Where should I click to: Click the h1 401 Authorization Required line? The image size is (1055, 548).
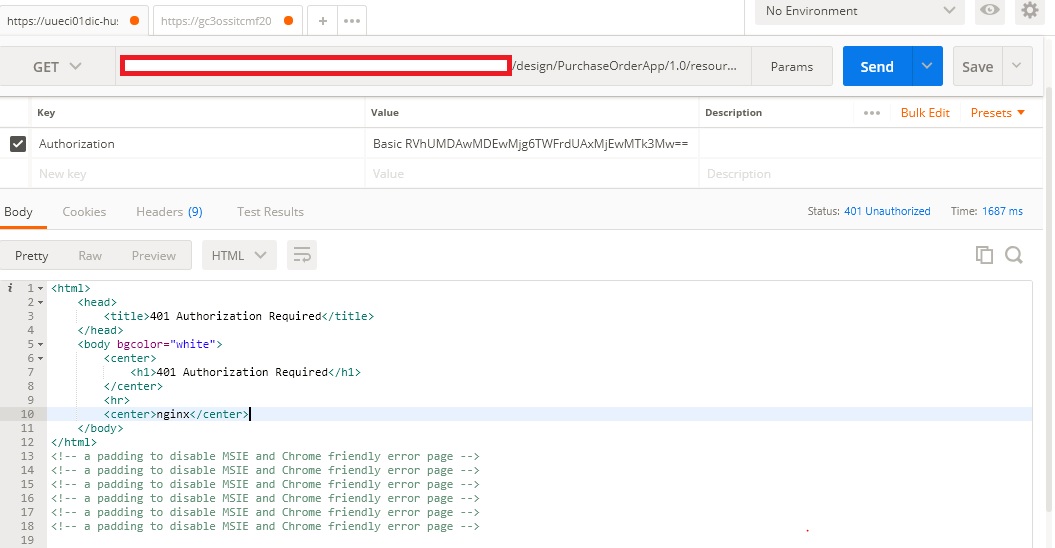(x=246, y=372)
